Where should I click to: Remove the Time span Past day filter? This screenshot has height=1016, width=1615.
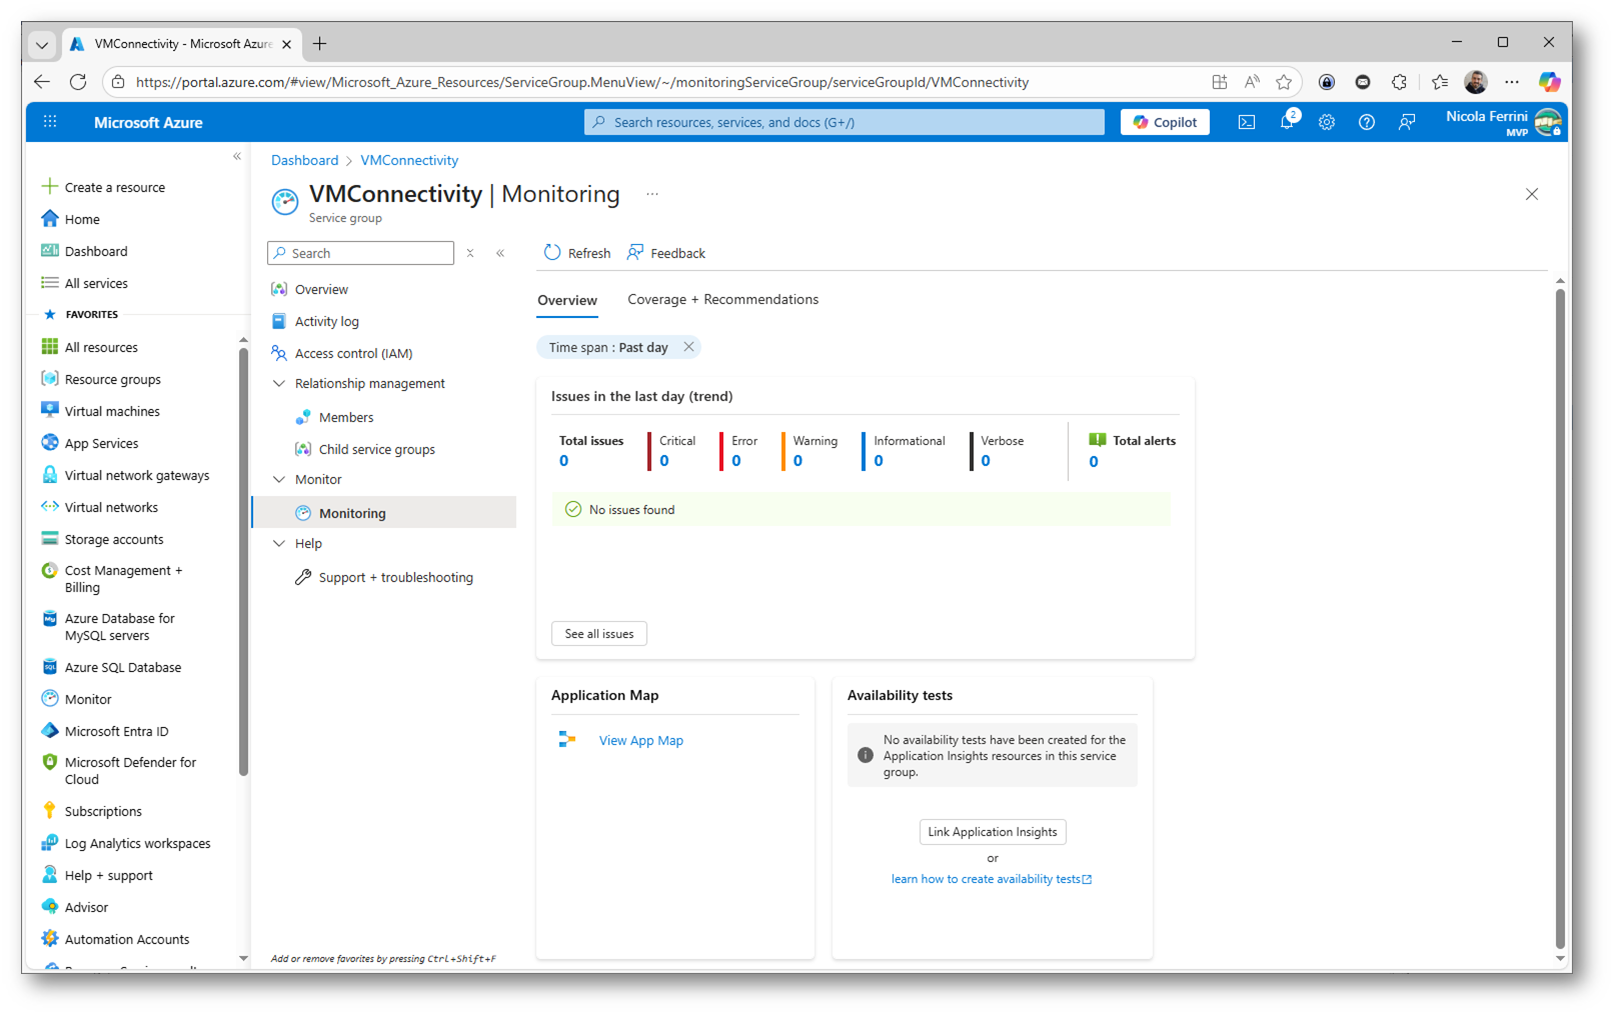point(688,347)
